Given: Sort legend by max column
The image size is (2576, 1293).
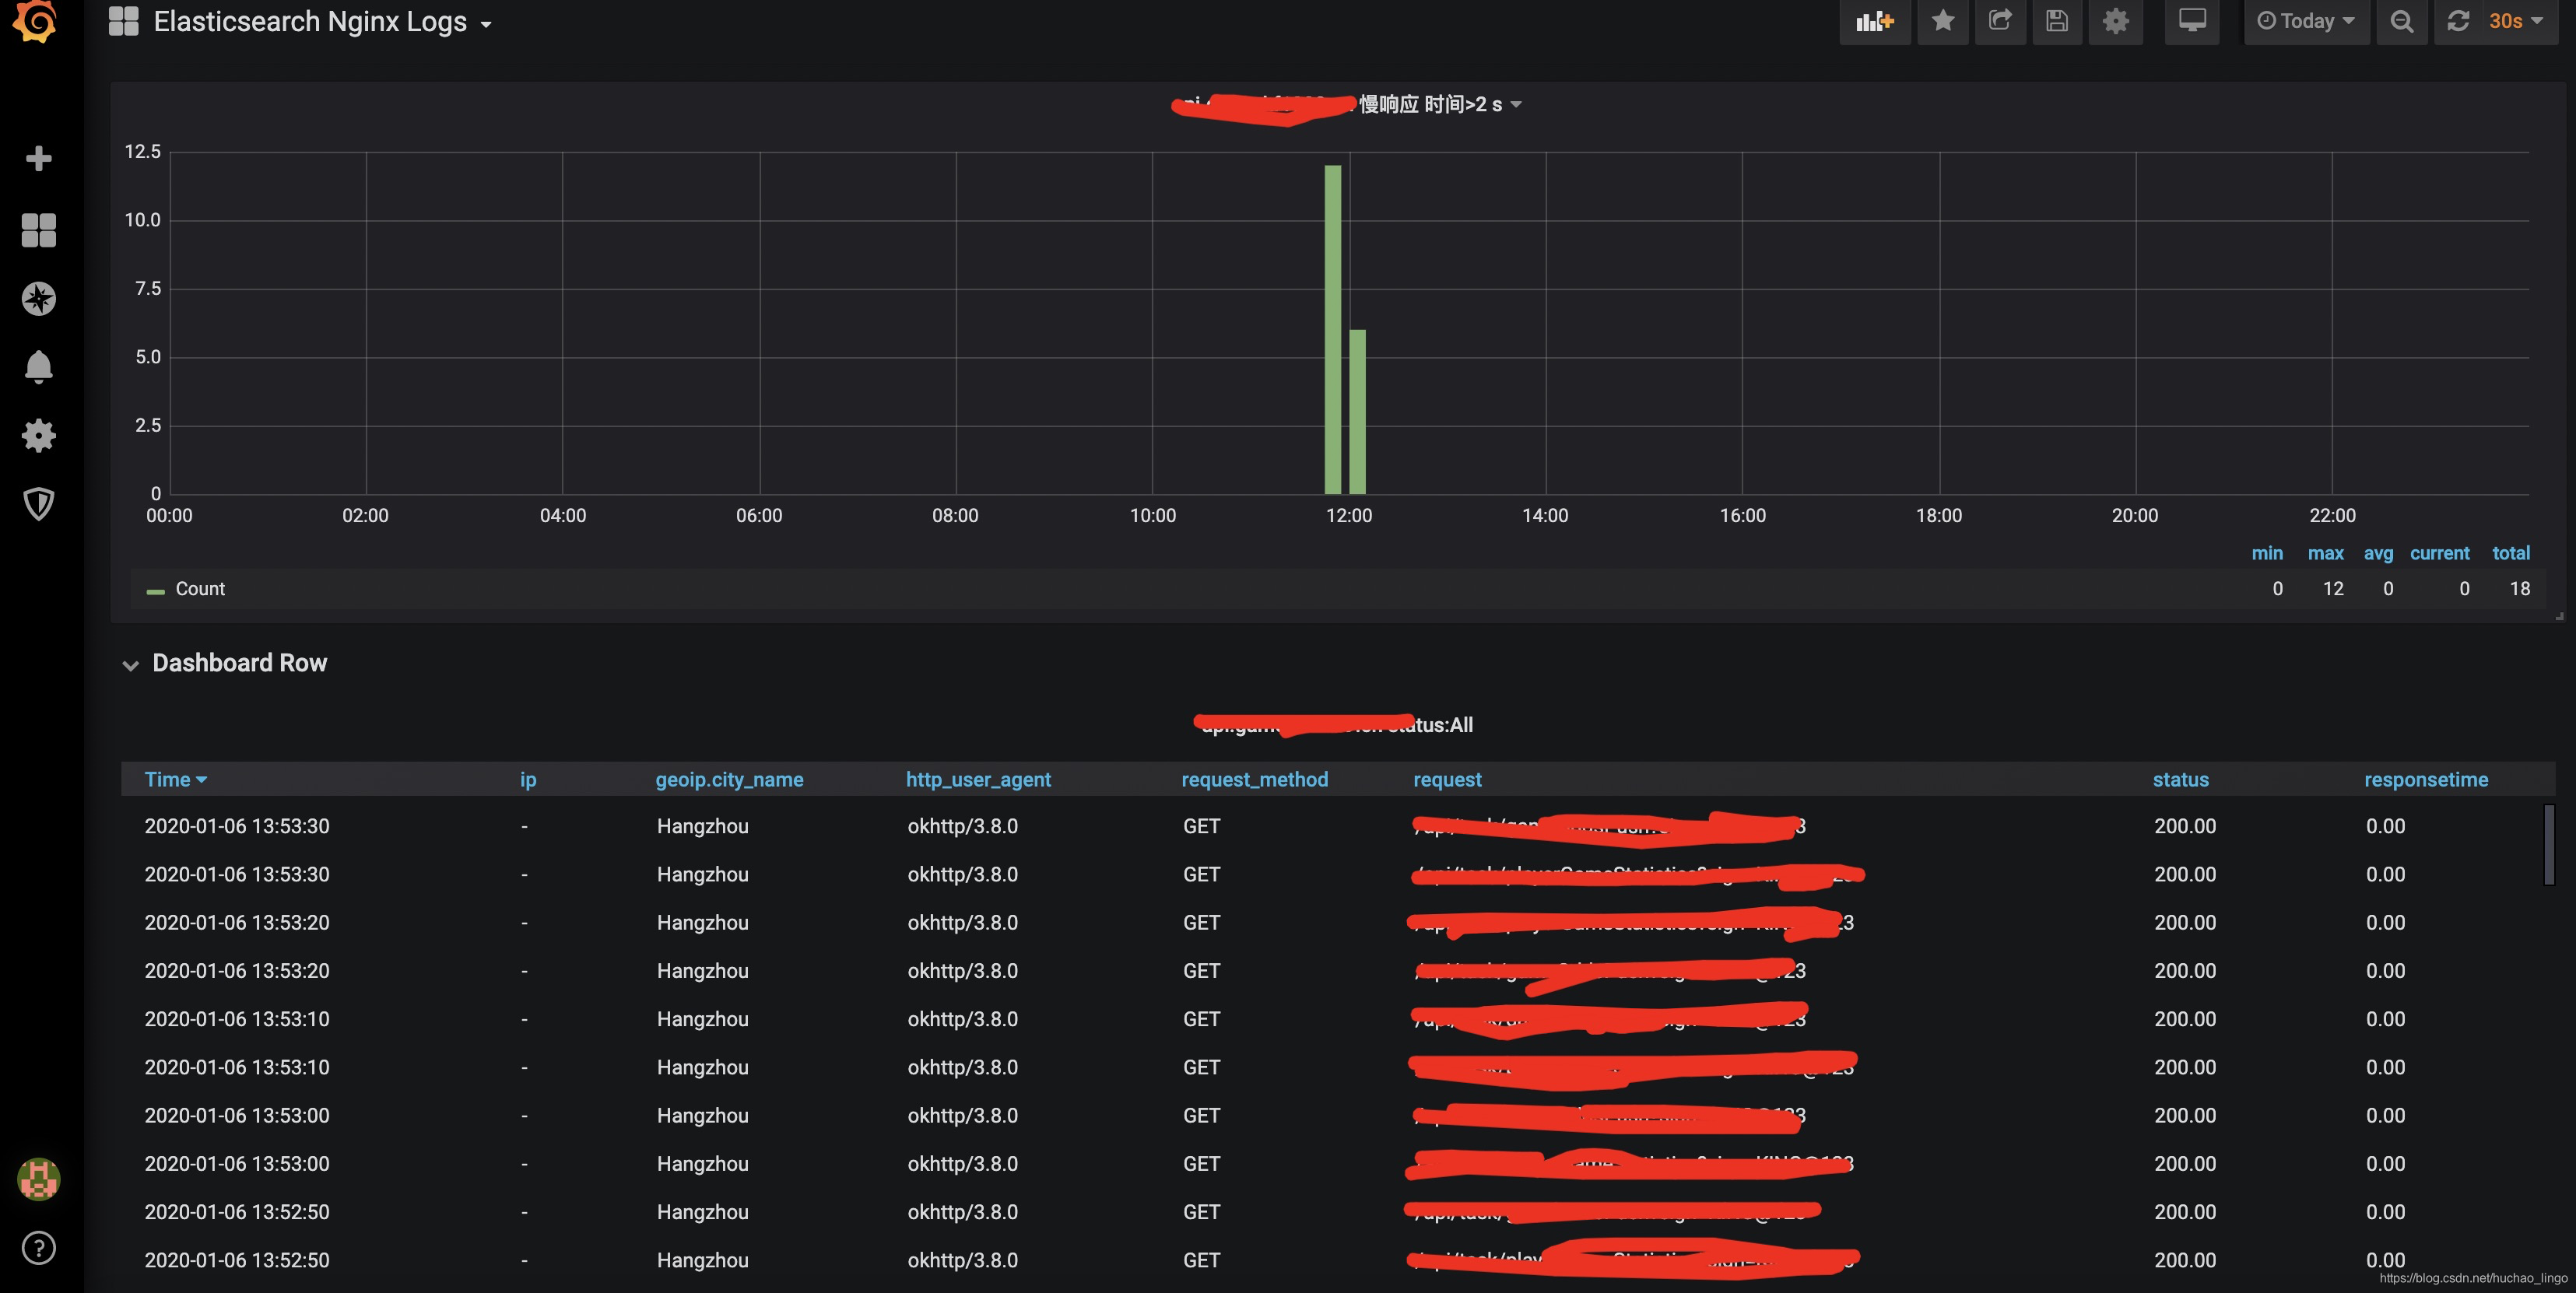Looking at the screenshot, I should tap(2325, 553).
